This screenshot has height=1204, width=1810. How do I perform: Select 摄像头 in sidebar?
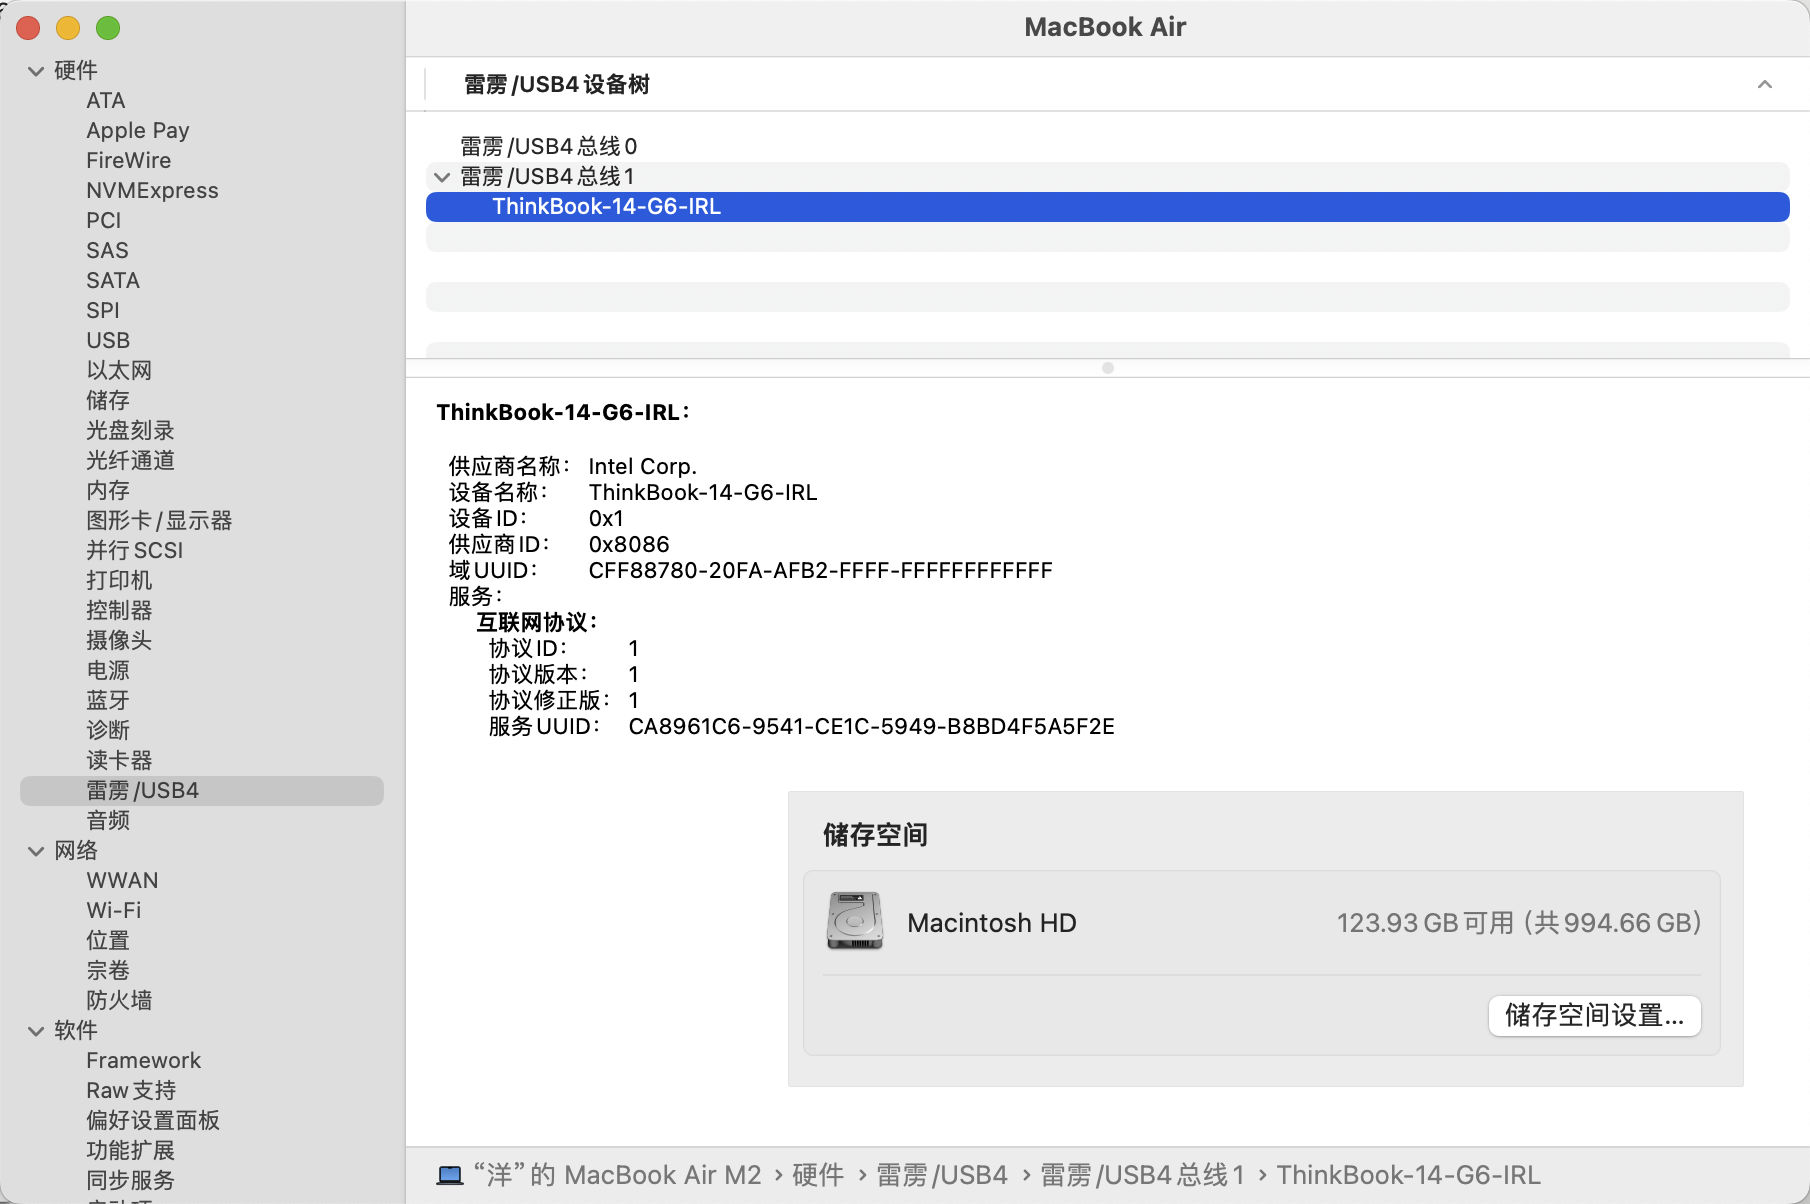point(119,641)
